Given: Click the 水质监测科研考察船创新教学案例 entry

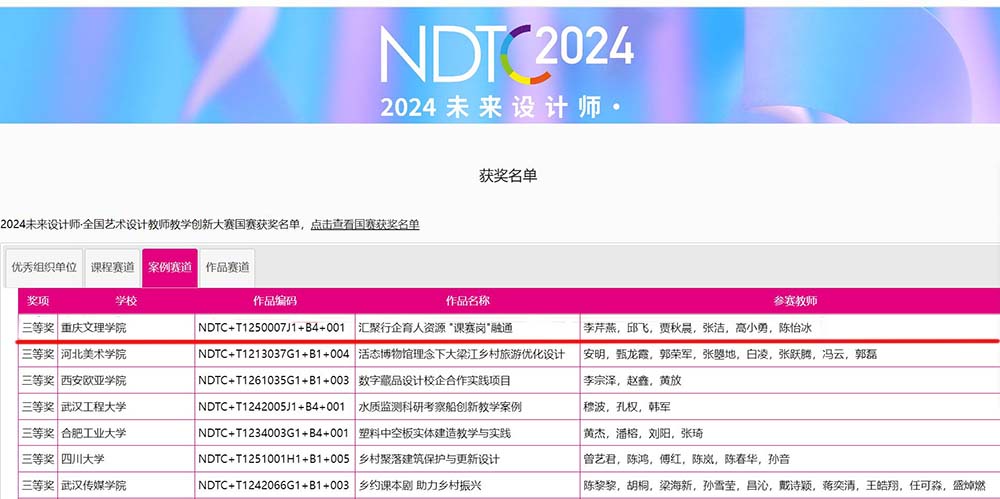Looking at the screenshot, I should point(439,407).
